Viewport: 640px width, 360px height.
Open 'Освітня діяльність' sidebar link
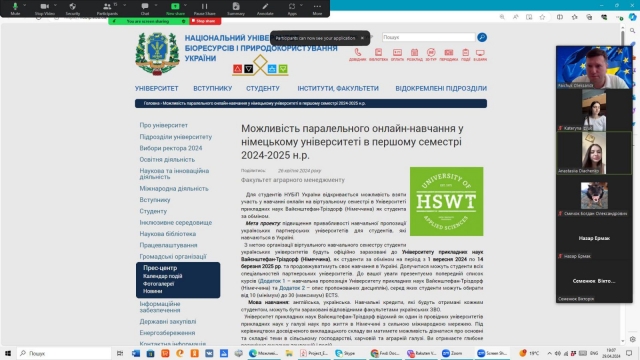[167, 160]
